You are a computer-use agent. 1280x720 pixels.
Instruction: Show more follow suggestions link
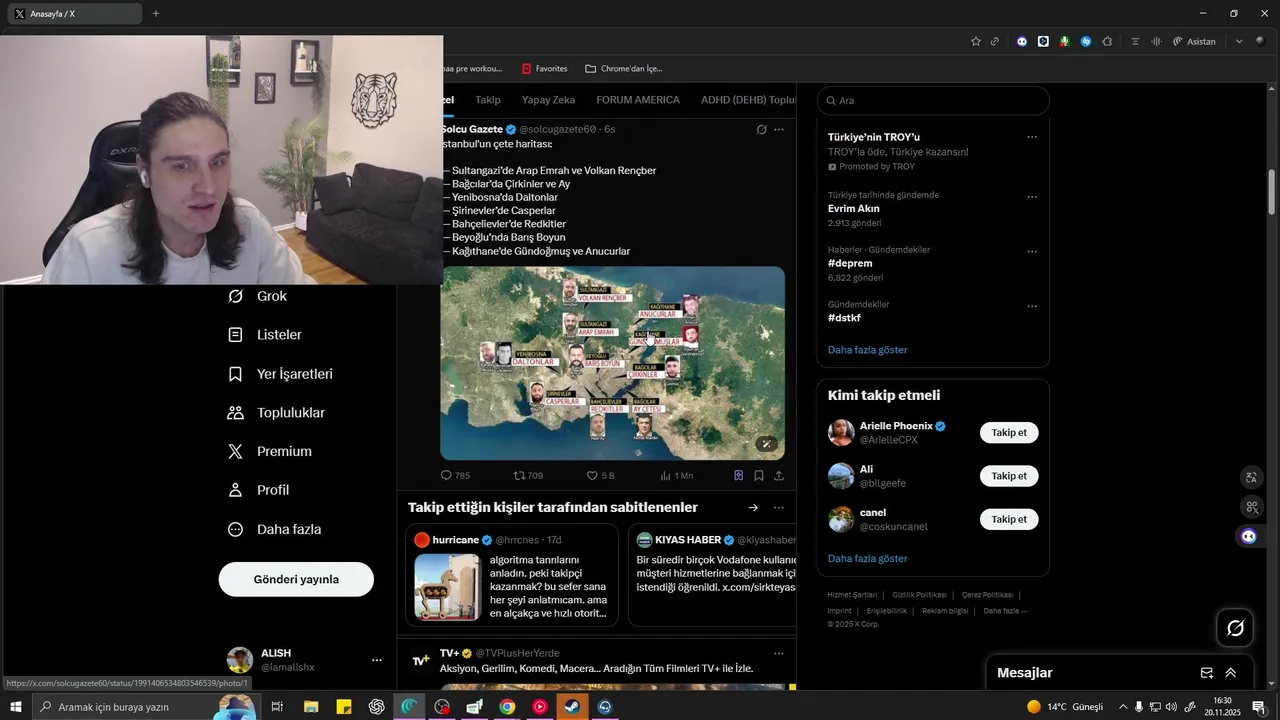[868, 558]
